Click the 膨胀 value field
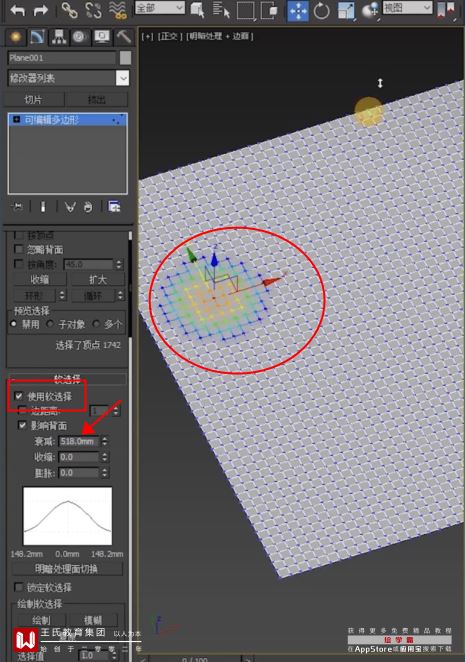The height and width of the screenshot is (662, 465). 78,473
